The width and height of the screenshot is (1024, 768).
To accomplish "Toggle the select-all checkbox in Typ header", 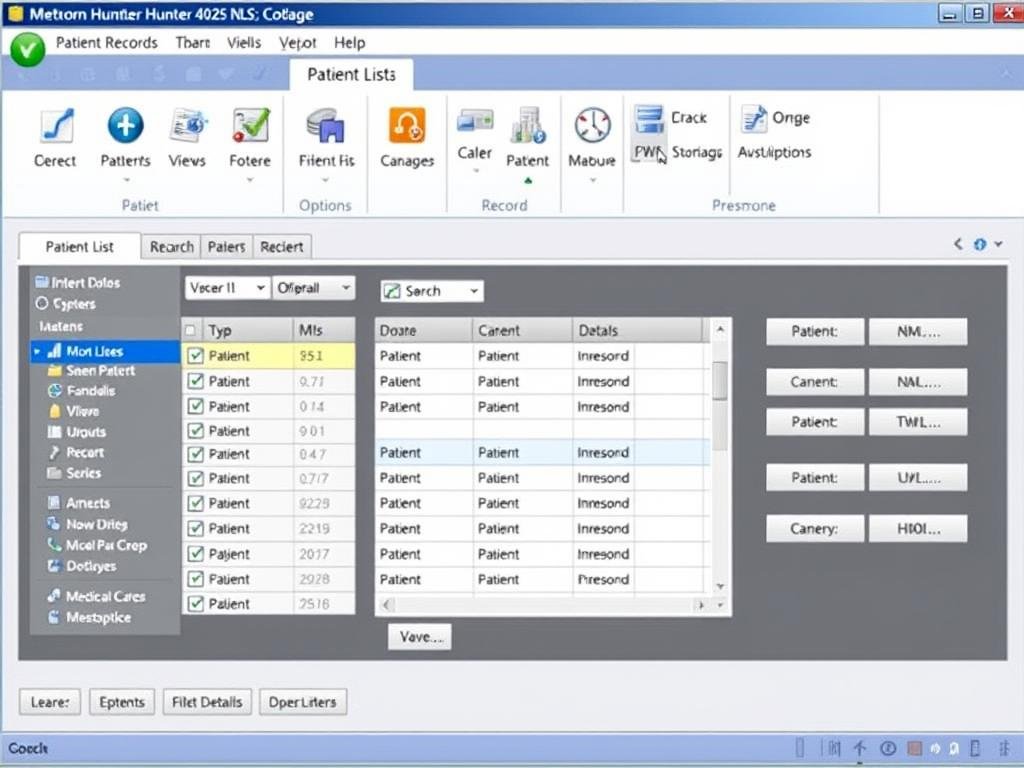I will click(x=191, y=330).
